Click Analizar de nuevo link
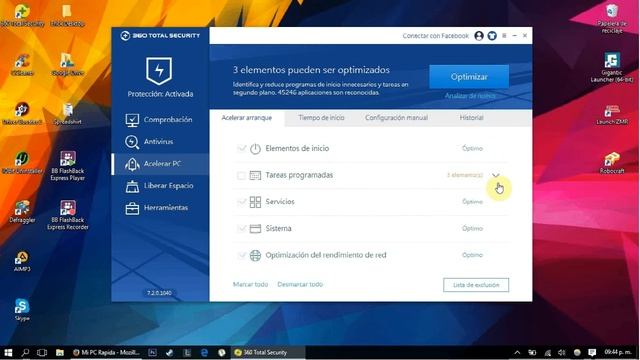This screenshot has height=360, width=640. (x=470, y=96)
